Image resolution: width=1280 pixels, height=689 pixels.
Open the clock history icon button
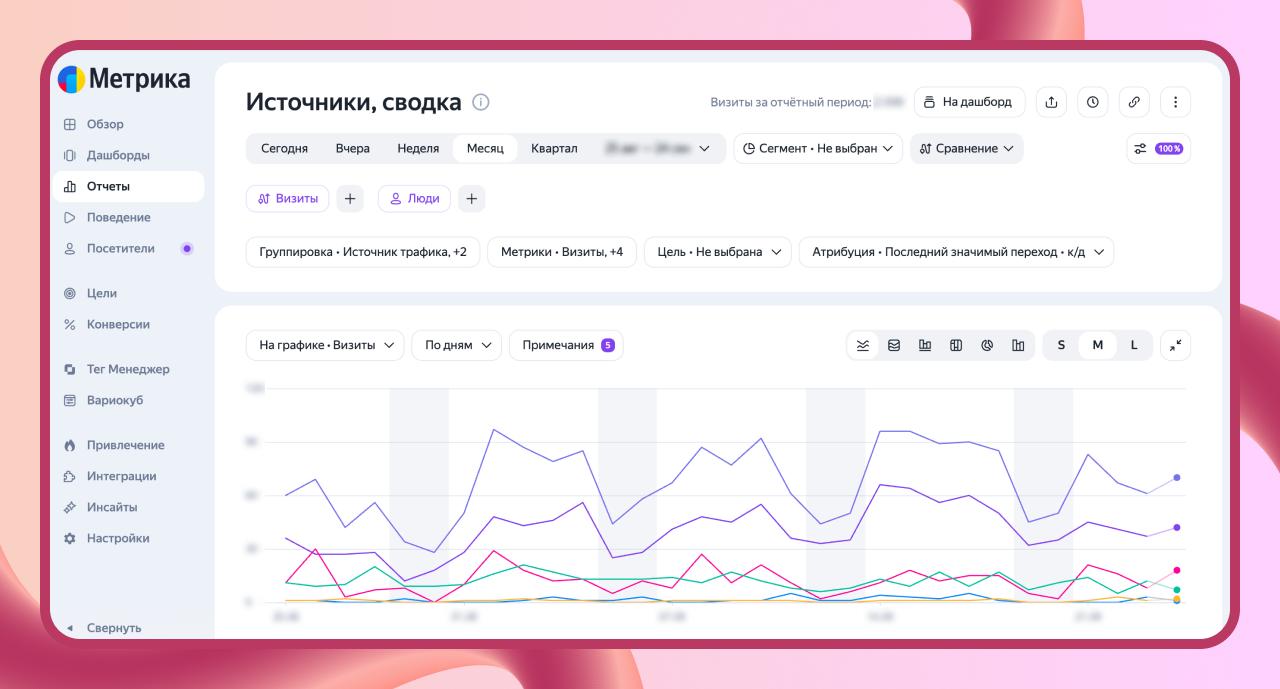point(1093,102)
